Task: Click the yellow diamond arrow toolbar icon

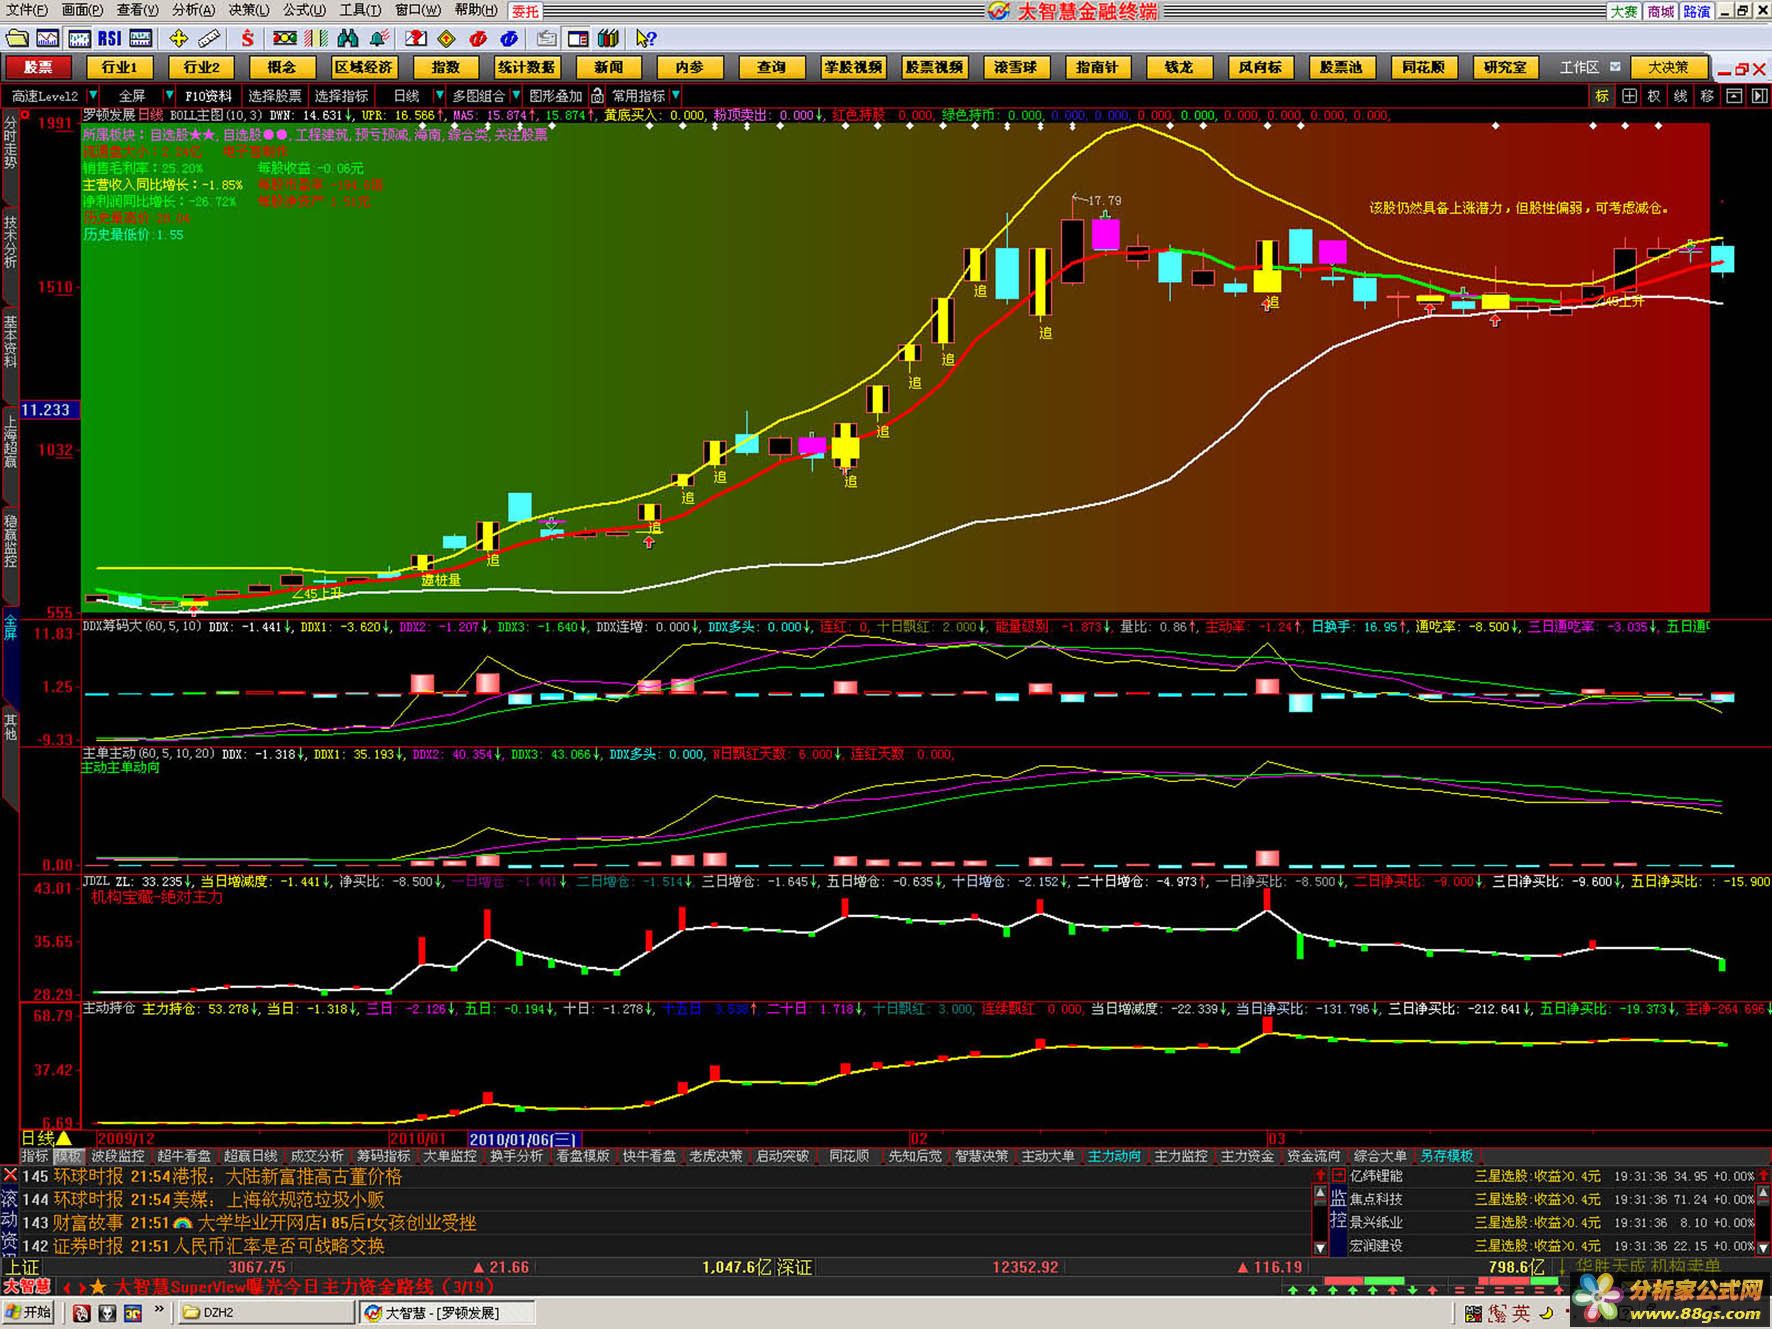Action: 447,38
